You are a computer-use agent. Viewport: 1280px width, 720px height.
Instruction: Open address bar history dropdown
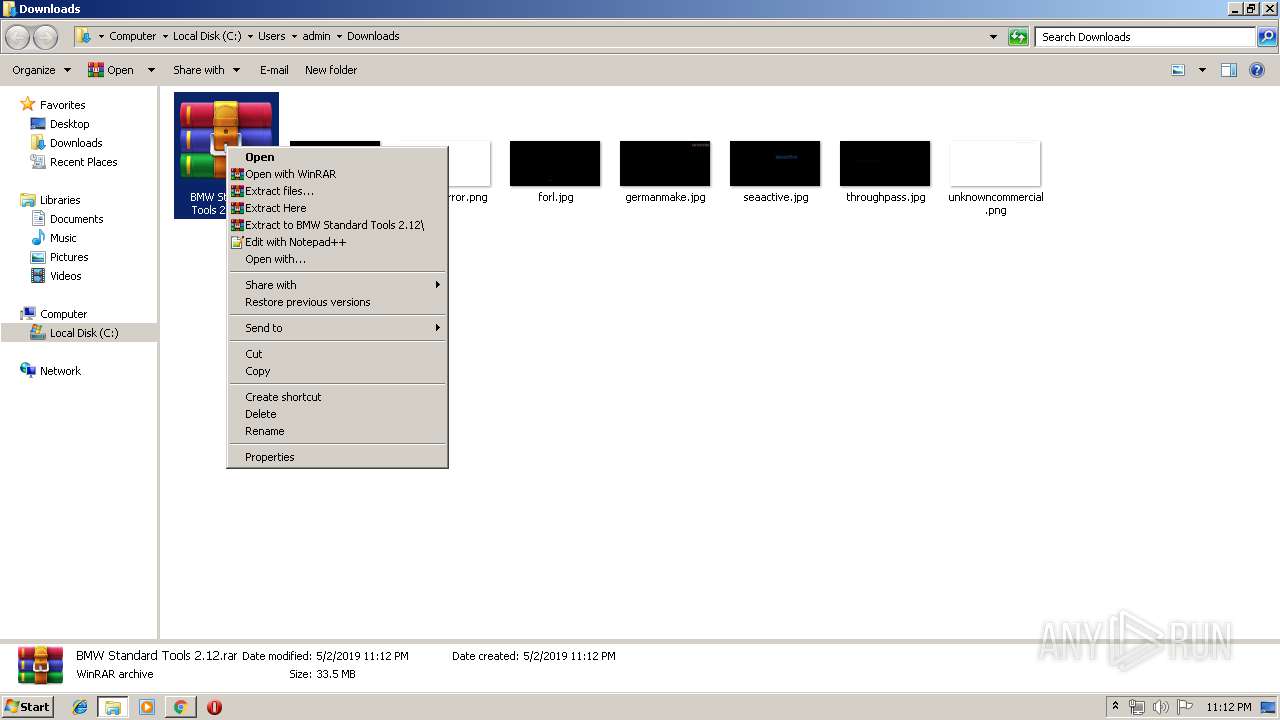(993, 37)
